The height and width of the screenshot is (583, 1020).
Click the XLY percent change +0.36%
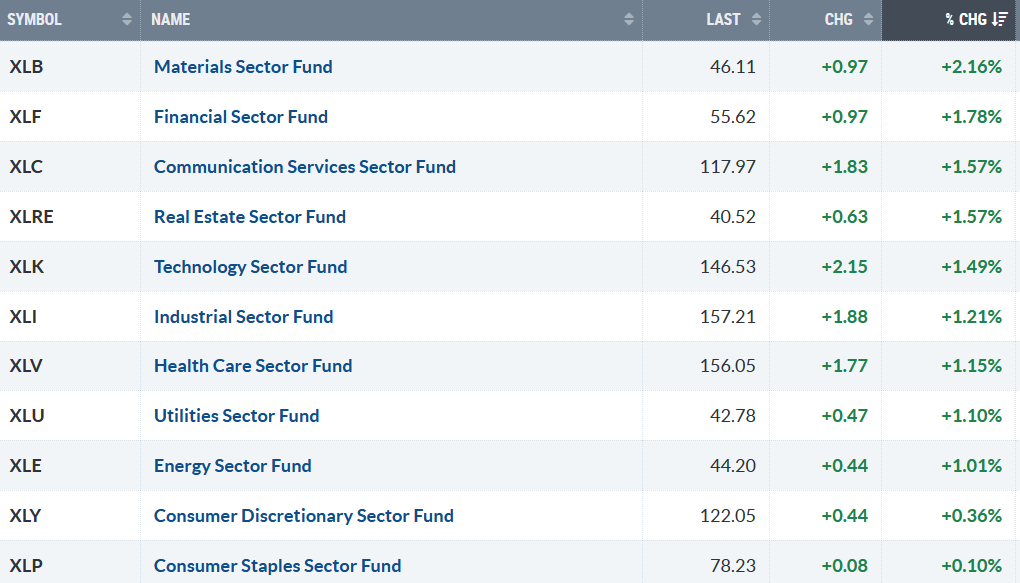tap(971, 516)
